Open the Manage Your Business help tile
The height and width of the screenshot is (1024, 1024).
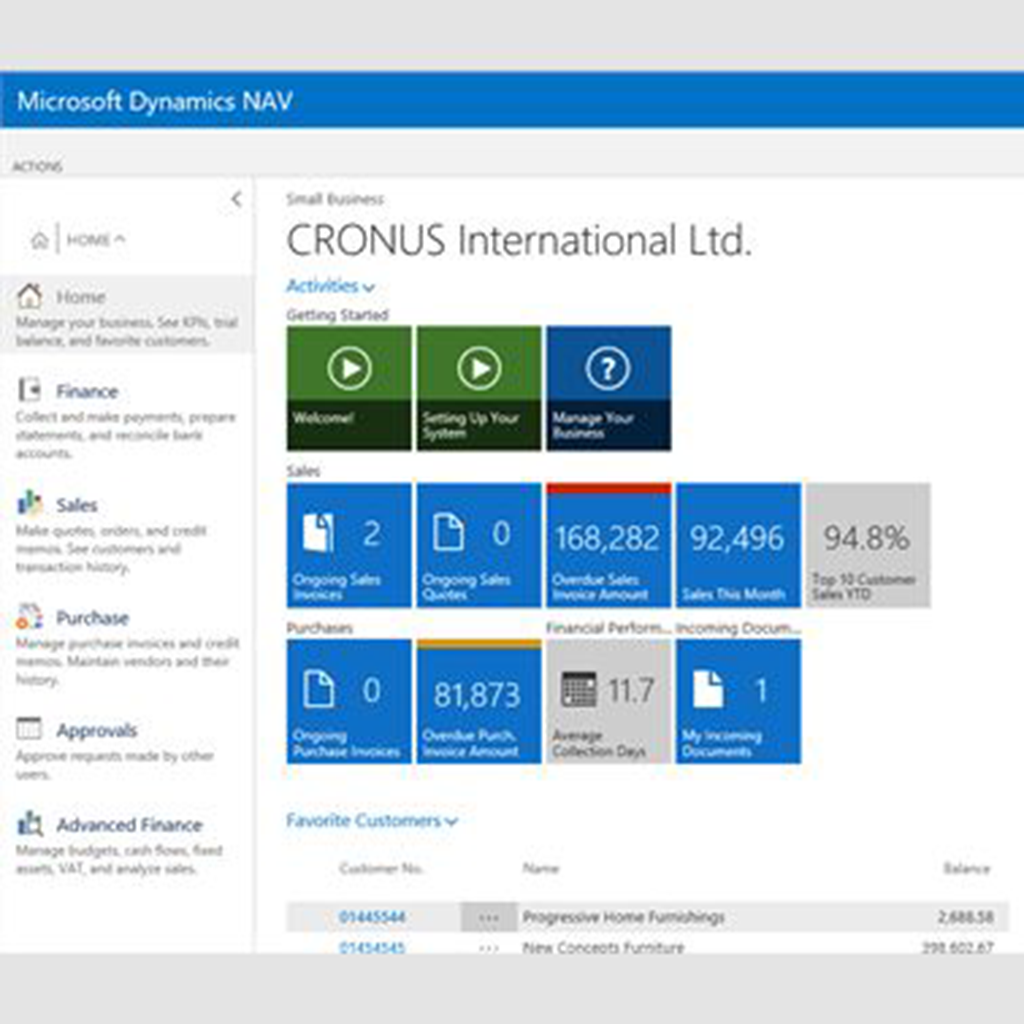tap(609, 388)
